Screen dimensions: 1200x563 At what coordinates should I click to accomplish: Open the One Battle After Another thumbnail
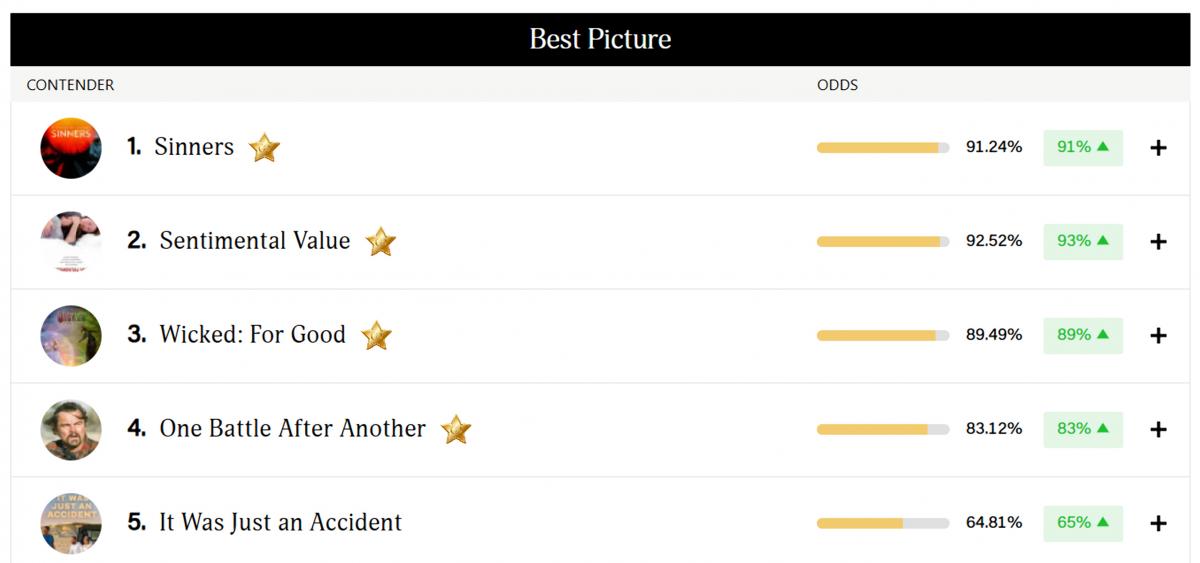pos(71,430)
